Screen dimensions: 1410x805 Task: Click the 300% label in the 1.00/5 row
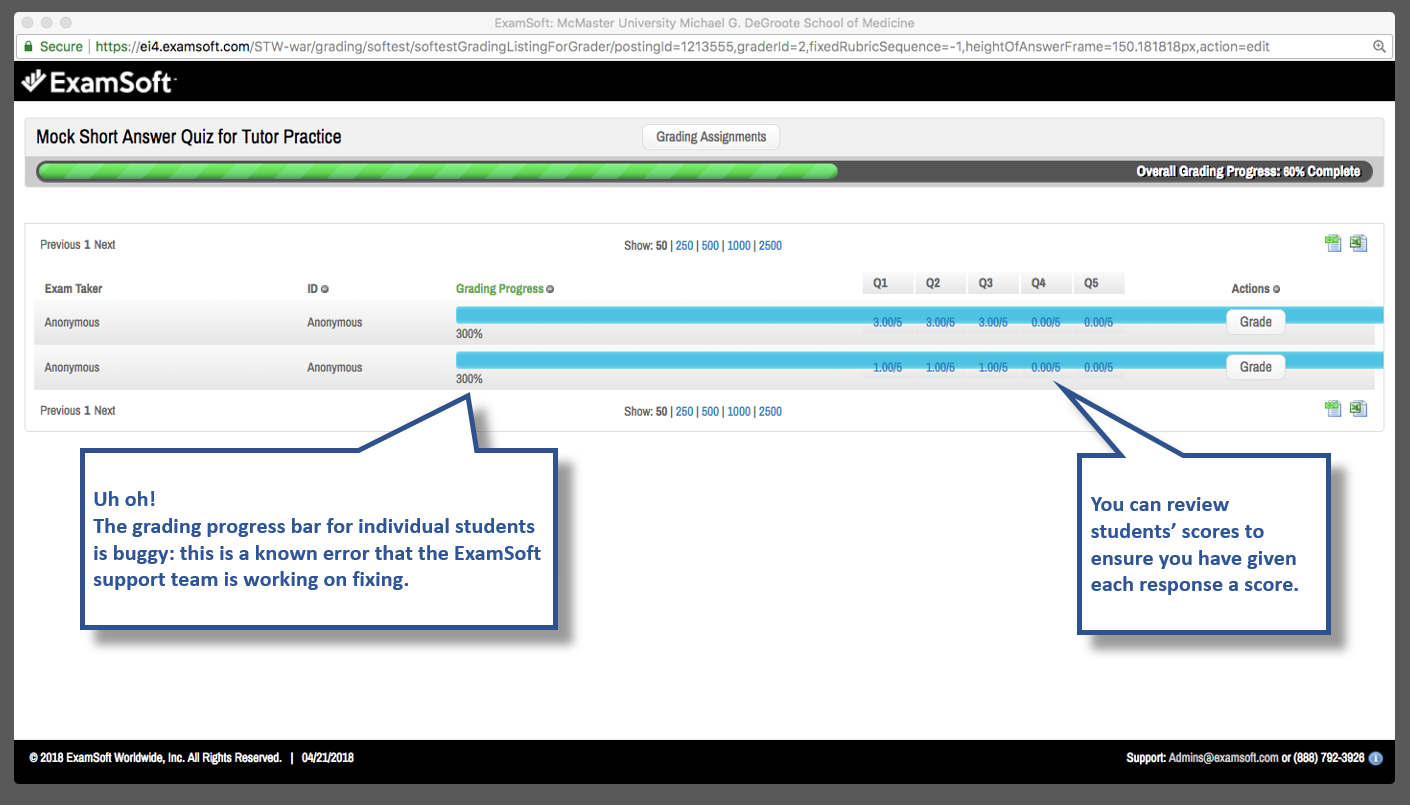tap(469, 379)
